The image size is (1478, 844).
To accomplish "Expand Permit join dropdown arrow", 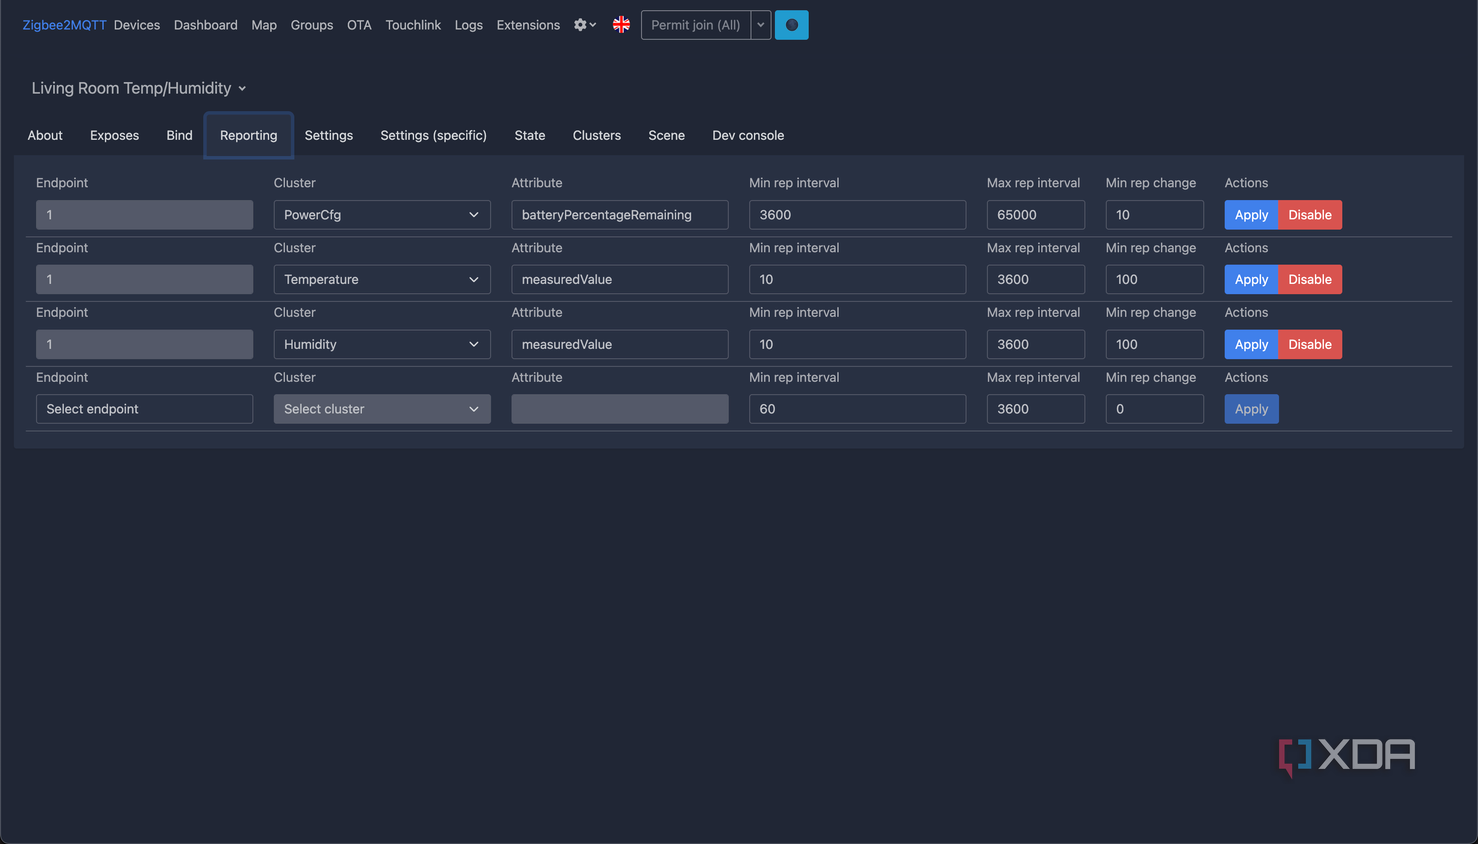I will point(761,25).
